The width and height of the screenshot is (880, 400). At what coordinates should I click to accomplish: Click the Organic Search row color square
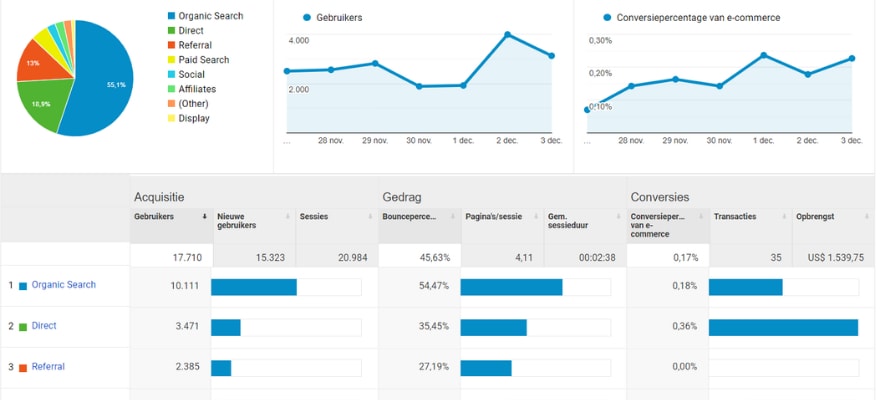(23, 286)
